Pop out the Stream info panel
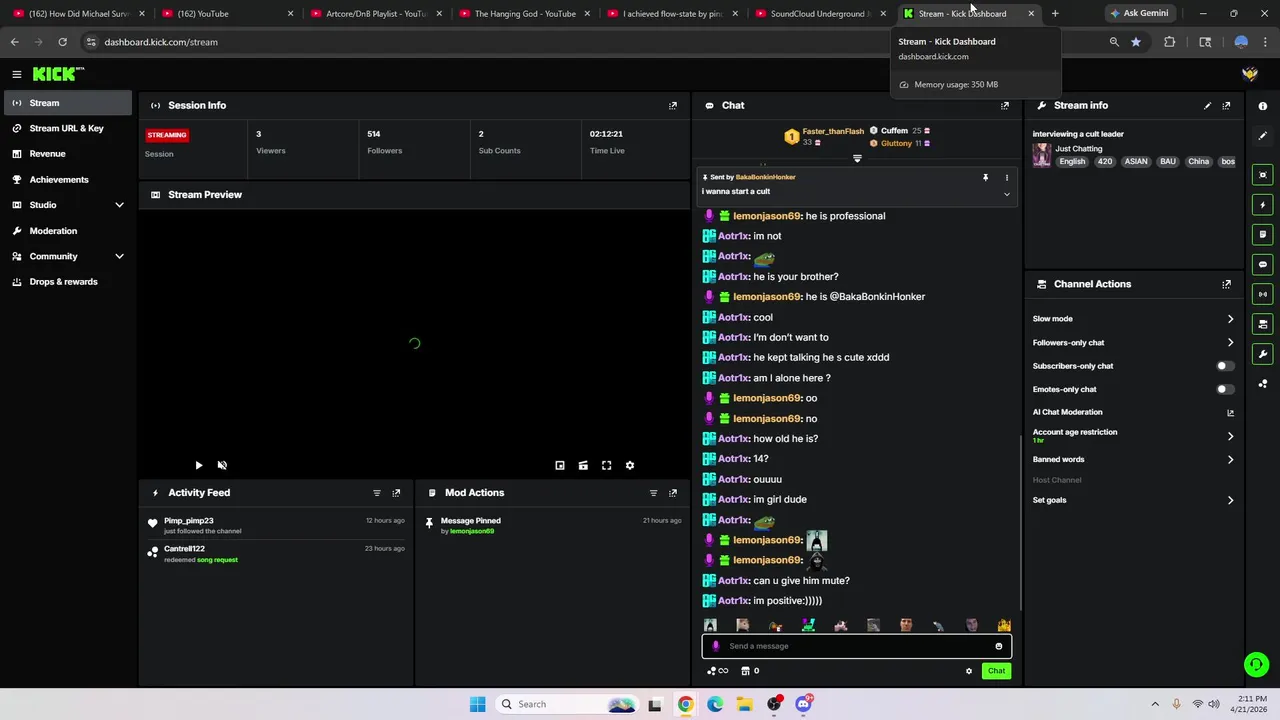The image size is (1280, 720). [x=1227, y=105]
